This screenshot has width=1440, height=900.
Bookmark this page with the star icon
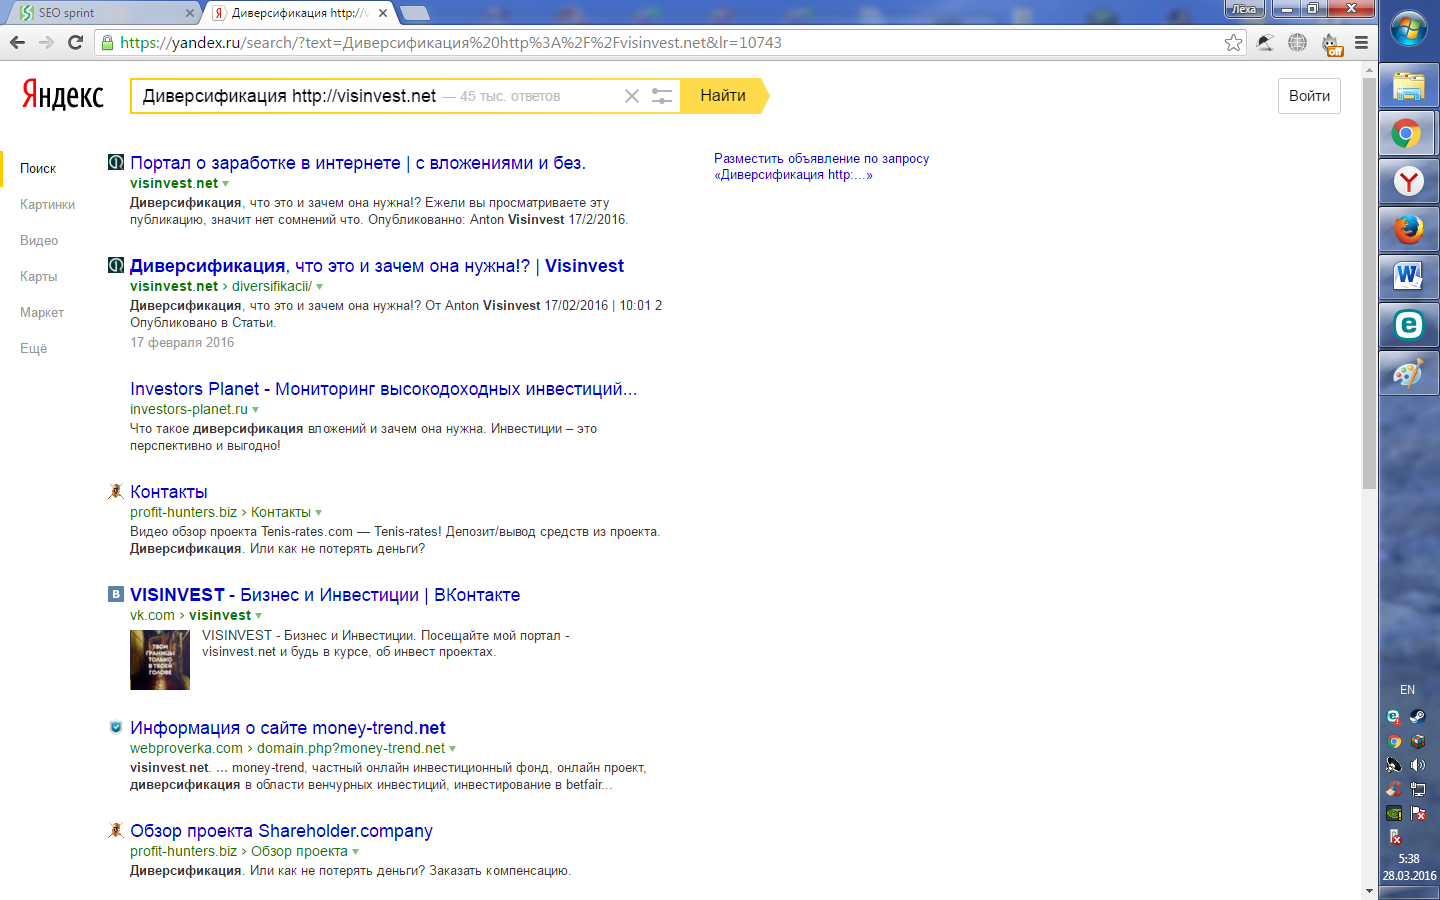[x=1233, y=42]
